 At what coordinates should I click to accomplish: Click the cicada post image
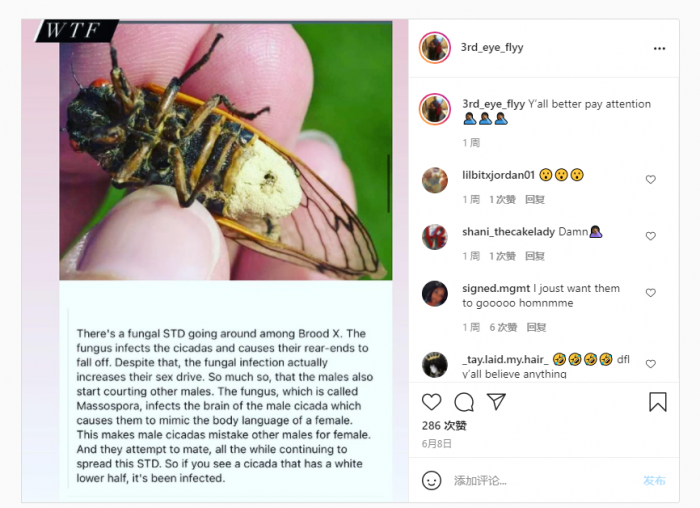click(x=226, y=150)
